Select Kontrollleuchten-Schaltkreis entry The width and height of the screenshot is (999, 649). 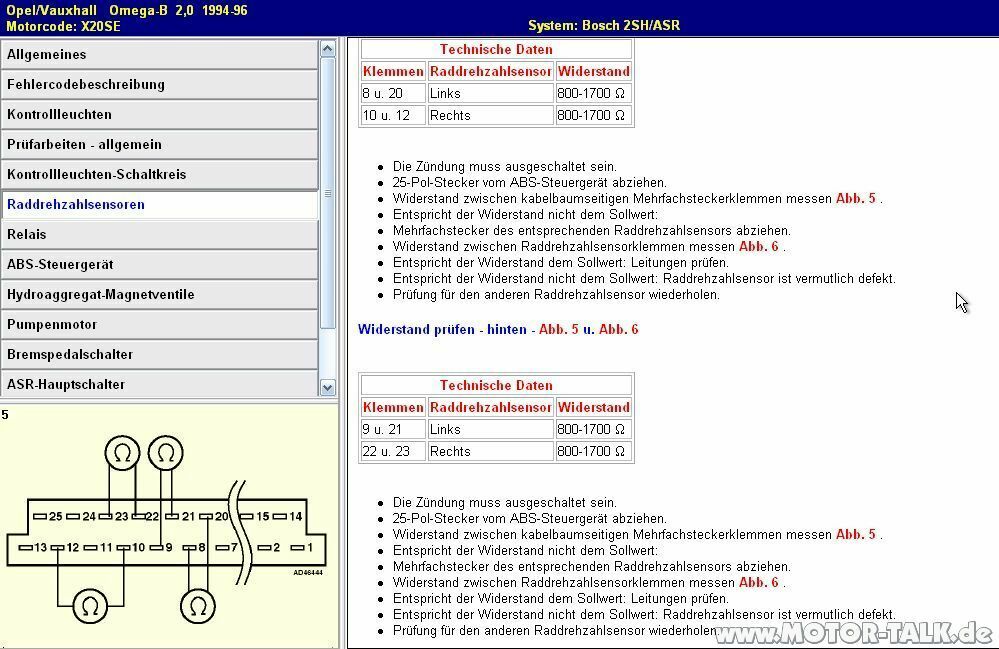pyautogui.click(x=159, y=175)
